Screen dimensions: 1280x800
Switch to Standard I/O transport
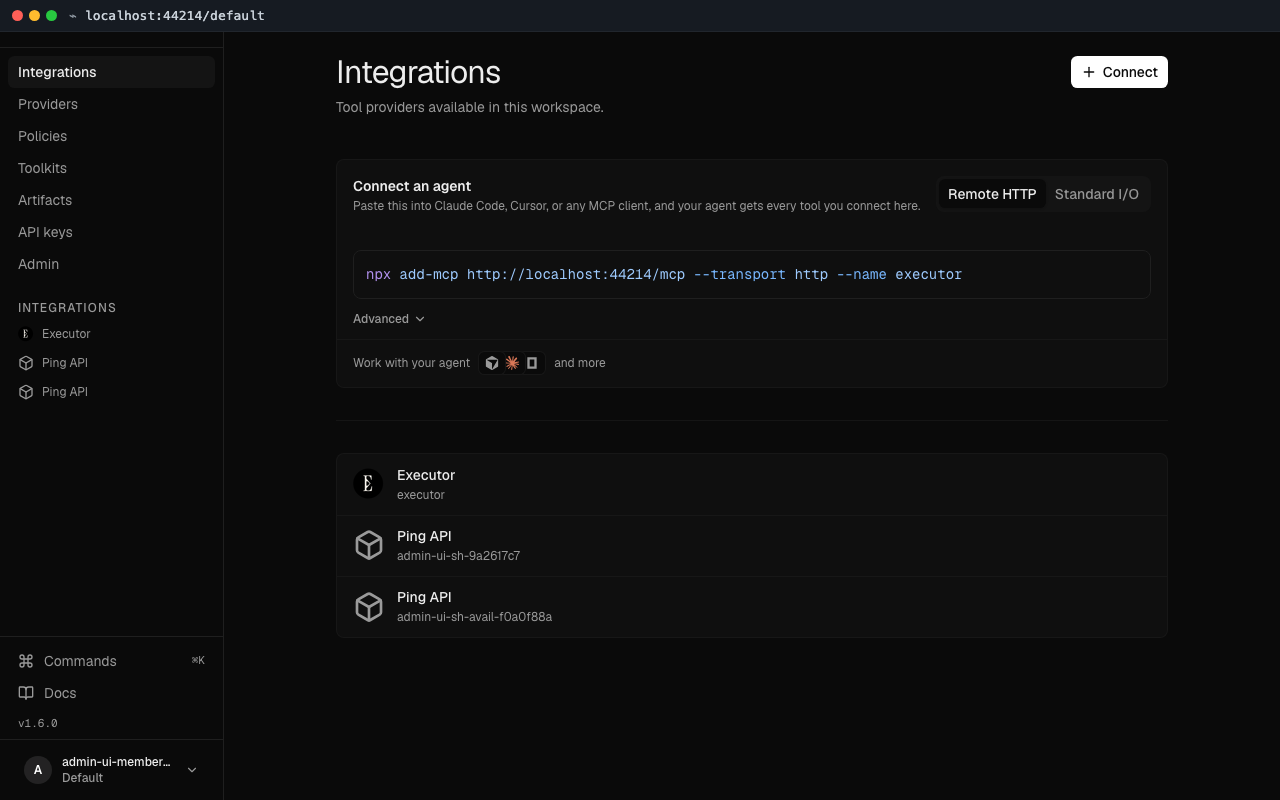1097,194
